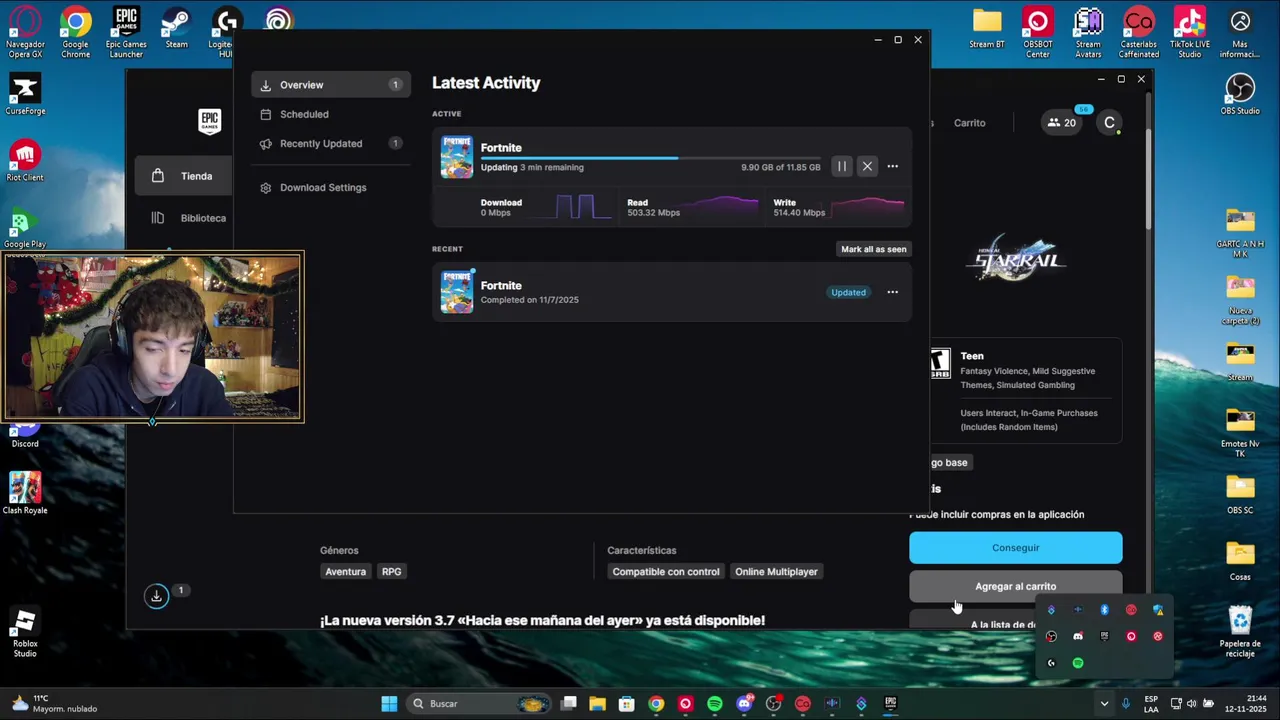Open the Stream BT folder on desktop
Viewport: 1280px width, 720px height.
(x=987, y=29)
